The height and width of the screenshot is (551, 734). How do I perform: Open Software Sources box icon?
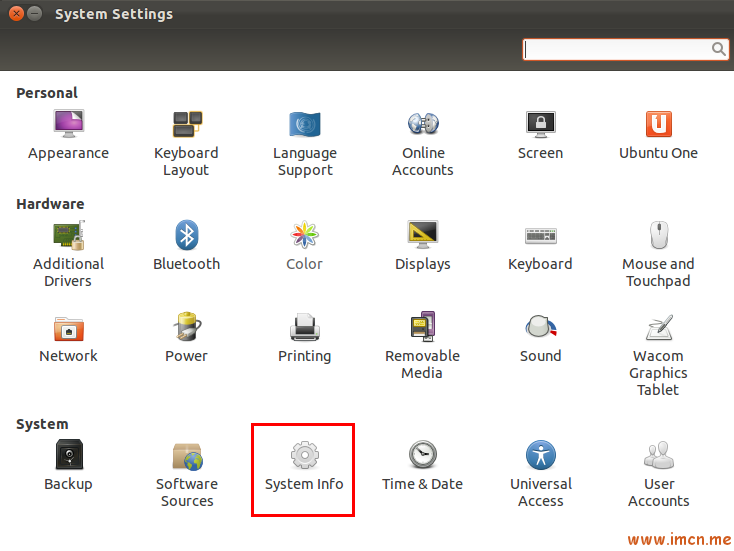(187, 456)
